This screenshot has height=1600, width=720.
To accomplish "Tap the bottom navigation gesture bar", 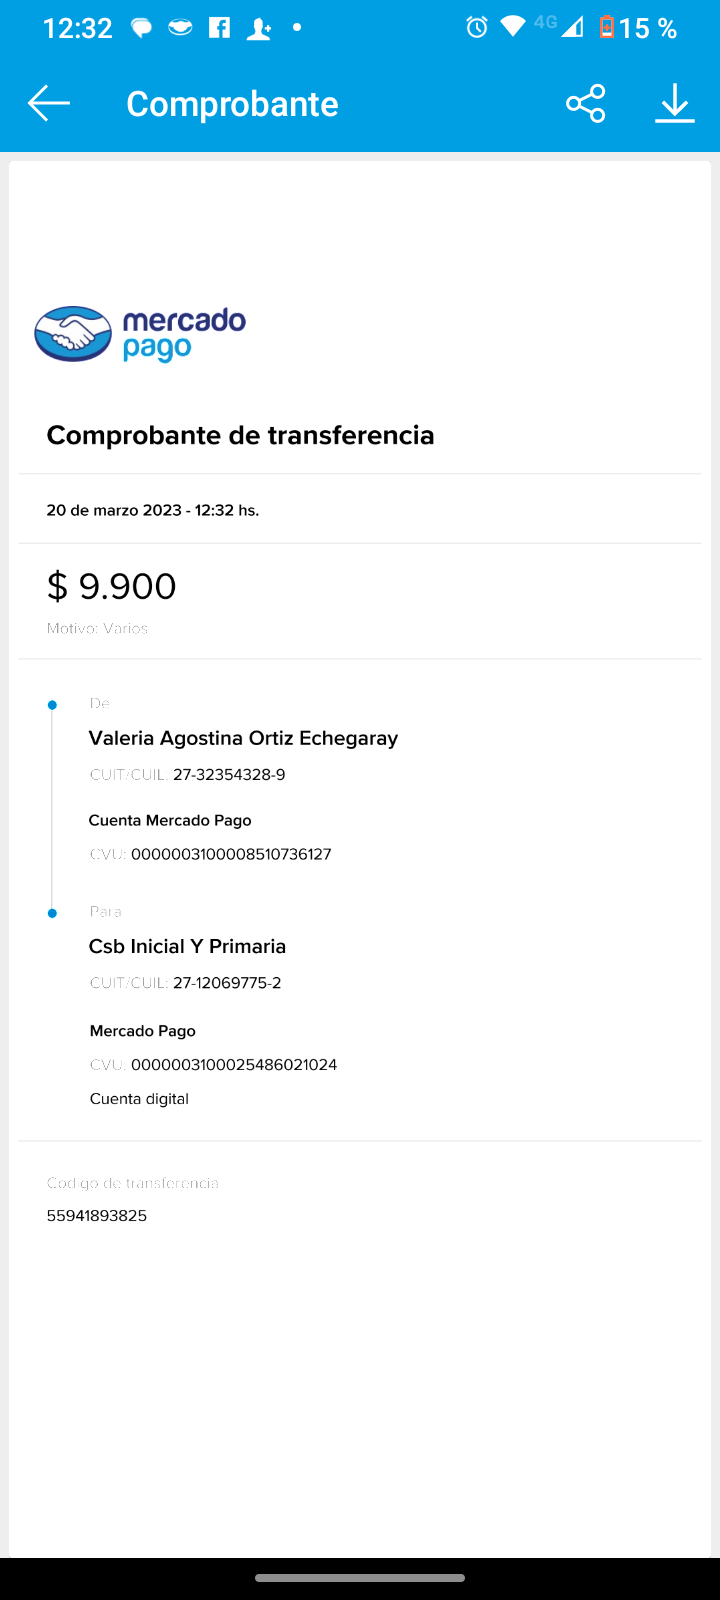I will [x=360, y=1578].
